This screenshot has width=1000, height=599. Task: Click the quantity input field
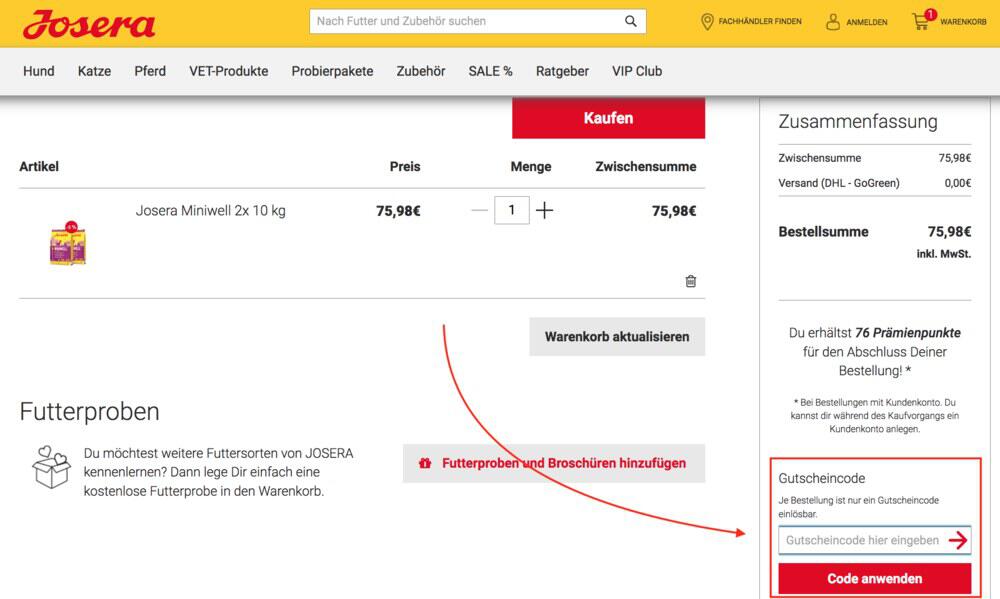511,210
